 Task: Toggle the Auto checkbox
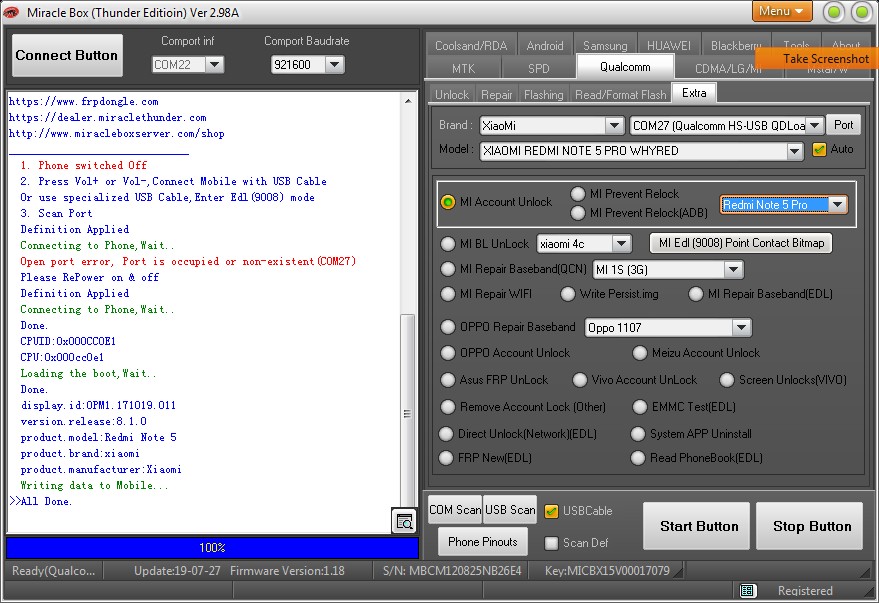tap(819, 150)
